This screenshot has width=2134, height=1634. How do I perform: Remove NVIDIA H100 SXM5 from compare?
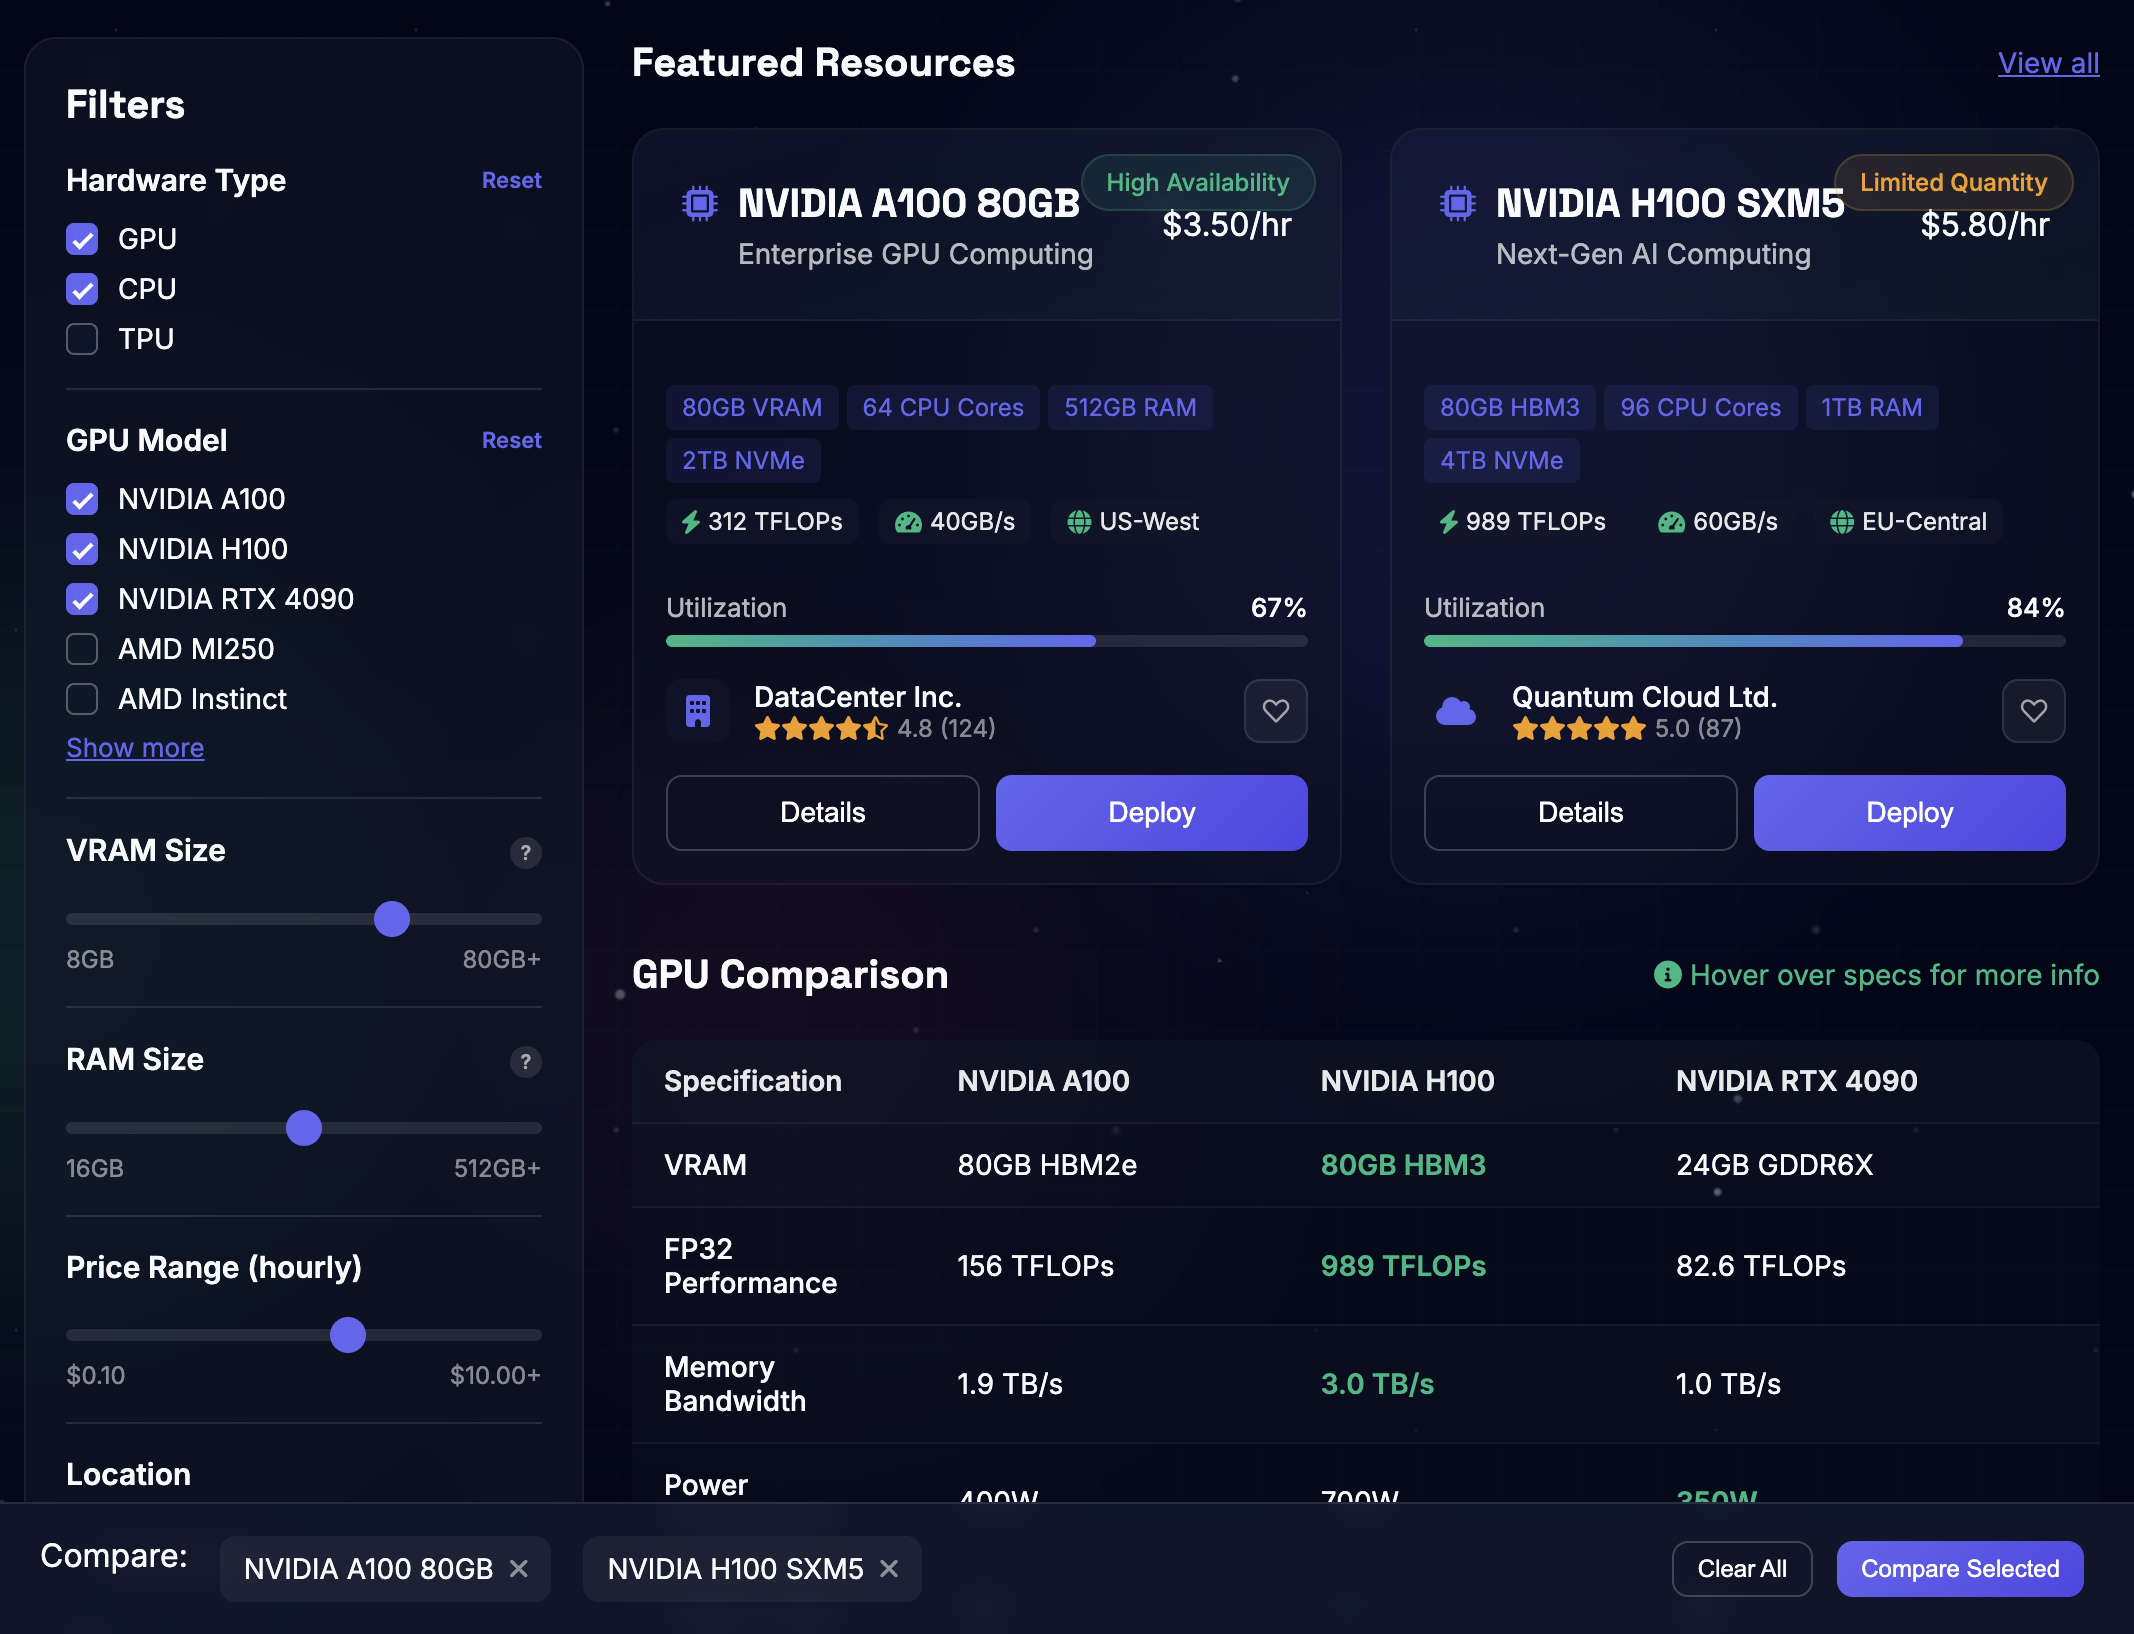pyautogui.click(x=888, y=1568)
